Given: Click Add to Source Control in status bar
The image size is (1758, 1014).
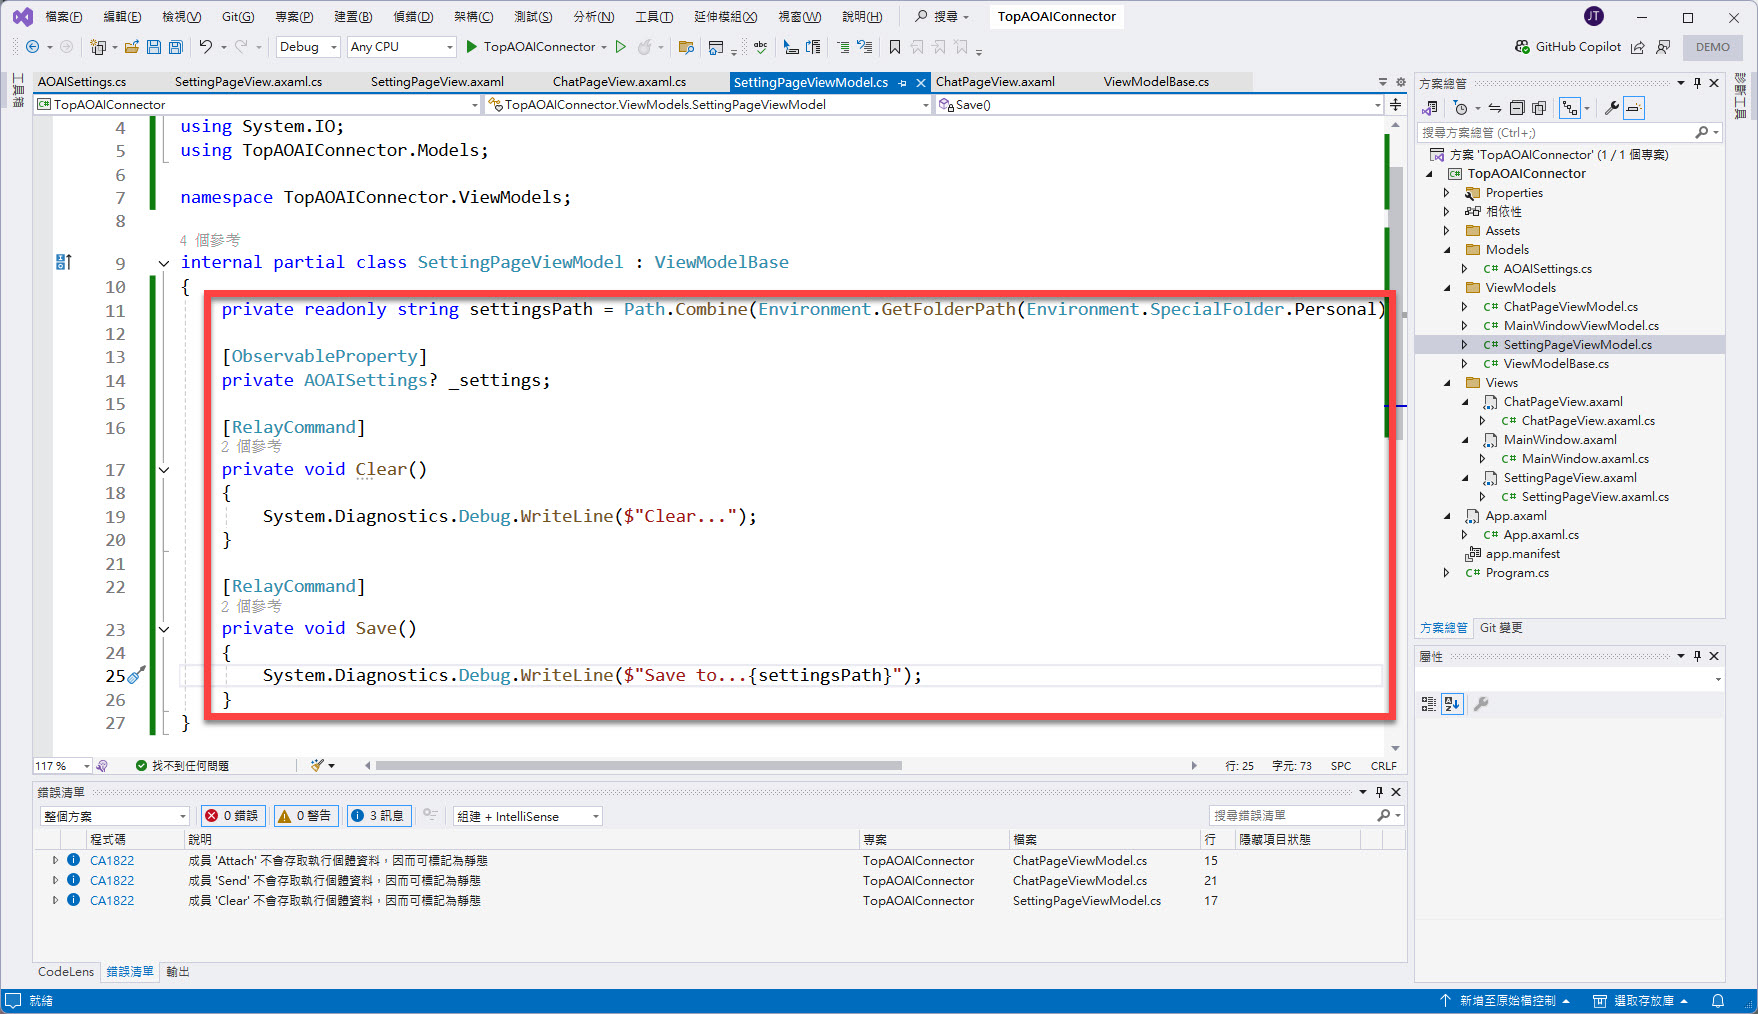Looking at the screenshot, I should point(1505,1001).
